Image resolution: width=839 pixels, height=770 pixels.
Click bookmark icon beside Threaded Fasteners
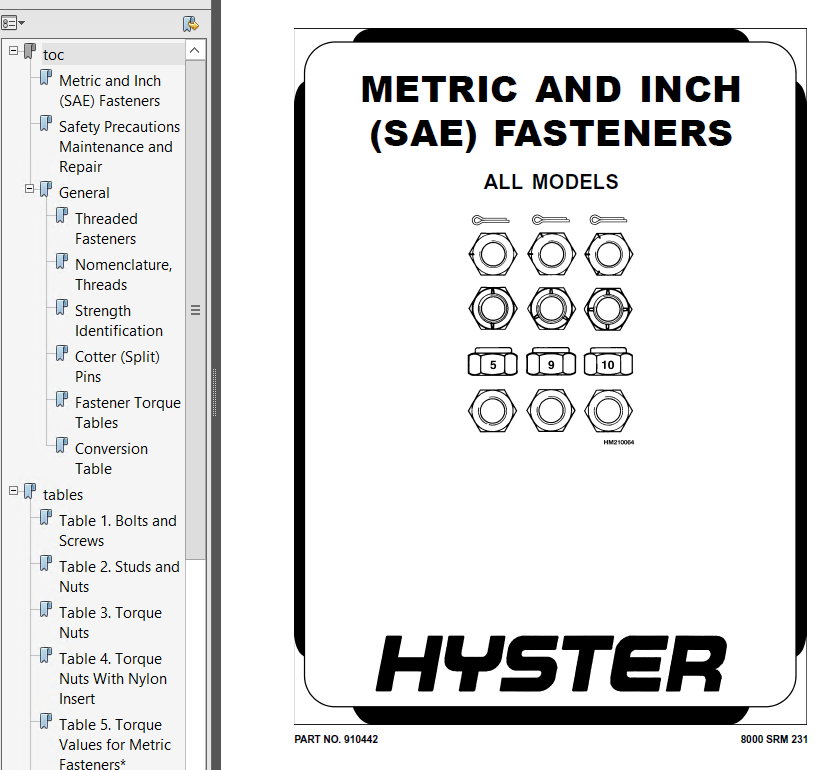(x=62, y=216)
